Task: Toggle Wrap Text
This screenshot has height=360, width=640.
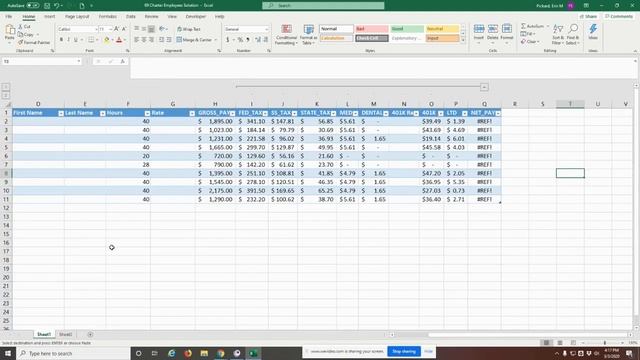Action: pos(189,29)
